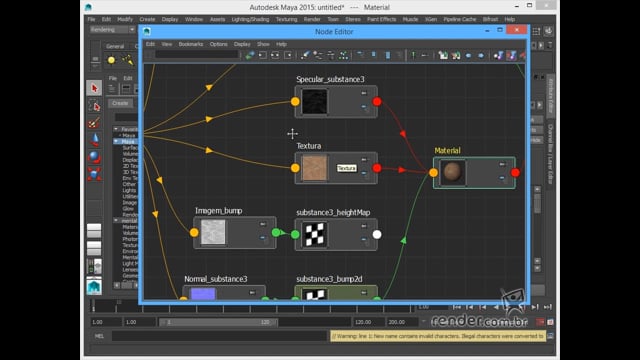640x360 pixels.
Task: Open Node Editor Display menu
Action: [242, 44]
